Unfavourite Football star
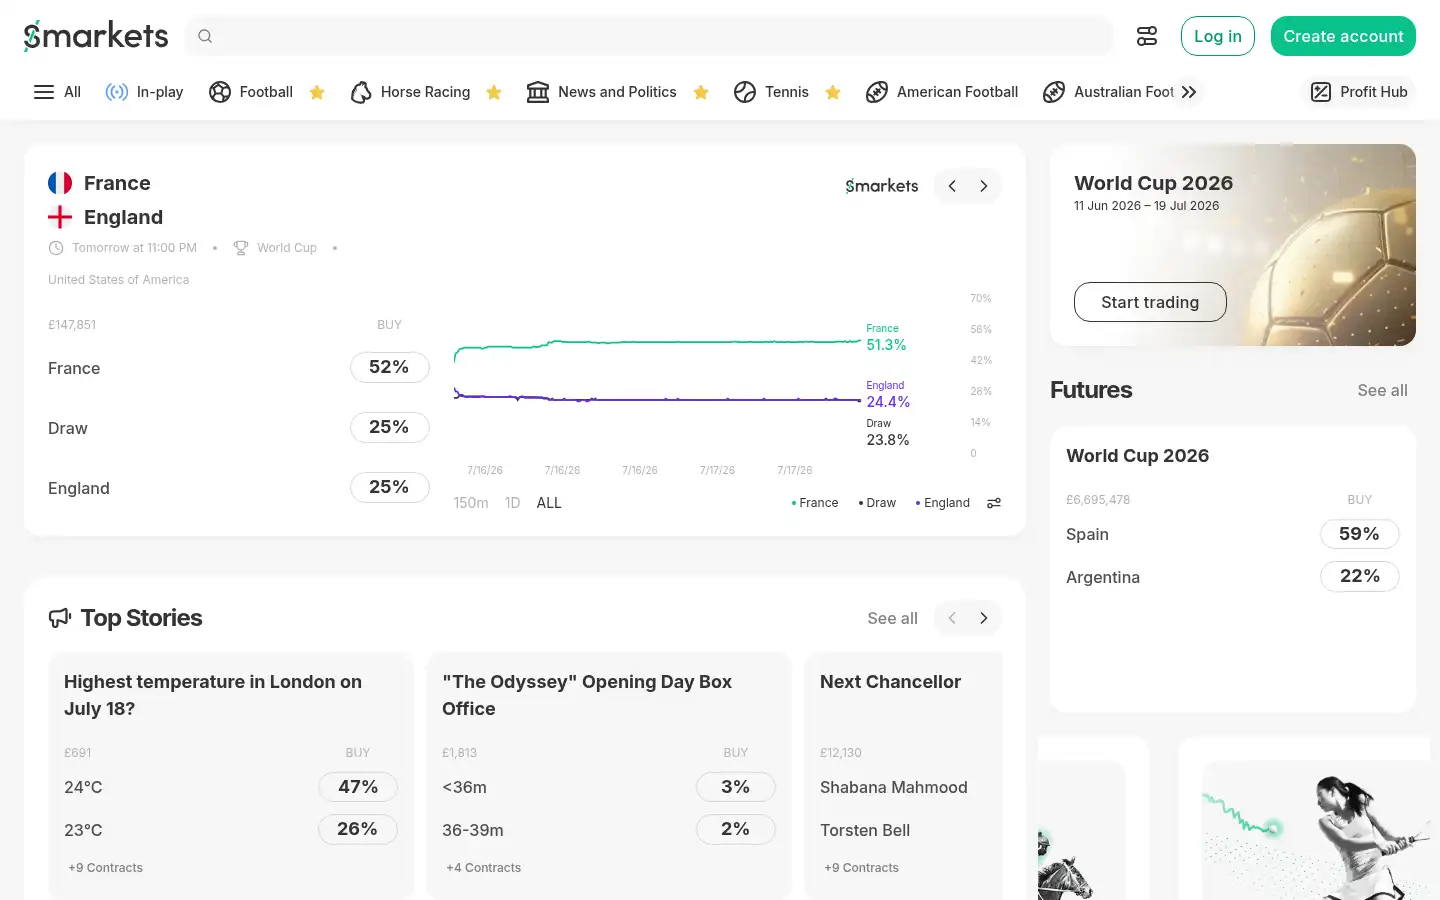This screenshot has width=1440, height=900. click(x=317, y=92)
